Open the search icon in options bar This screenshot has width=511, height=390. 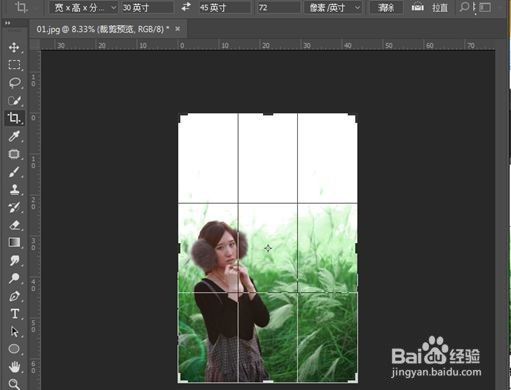click(464, 7)
